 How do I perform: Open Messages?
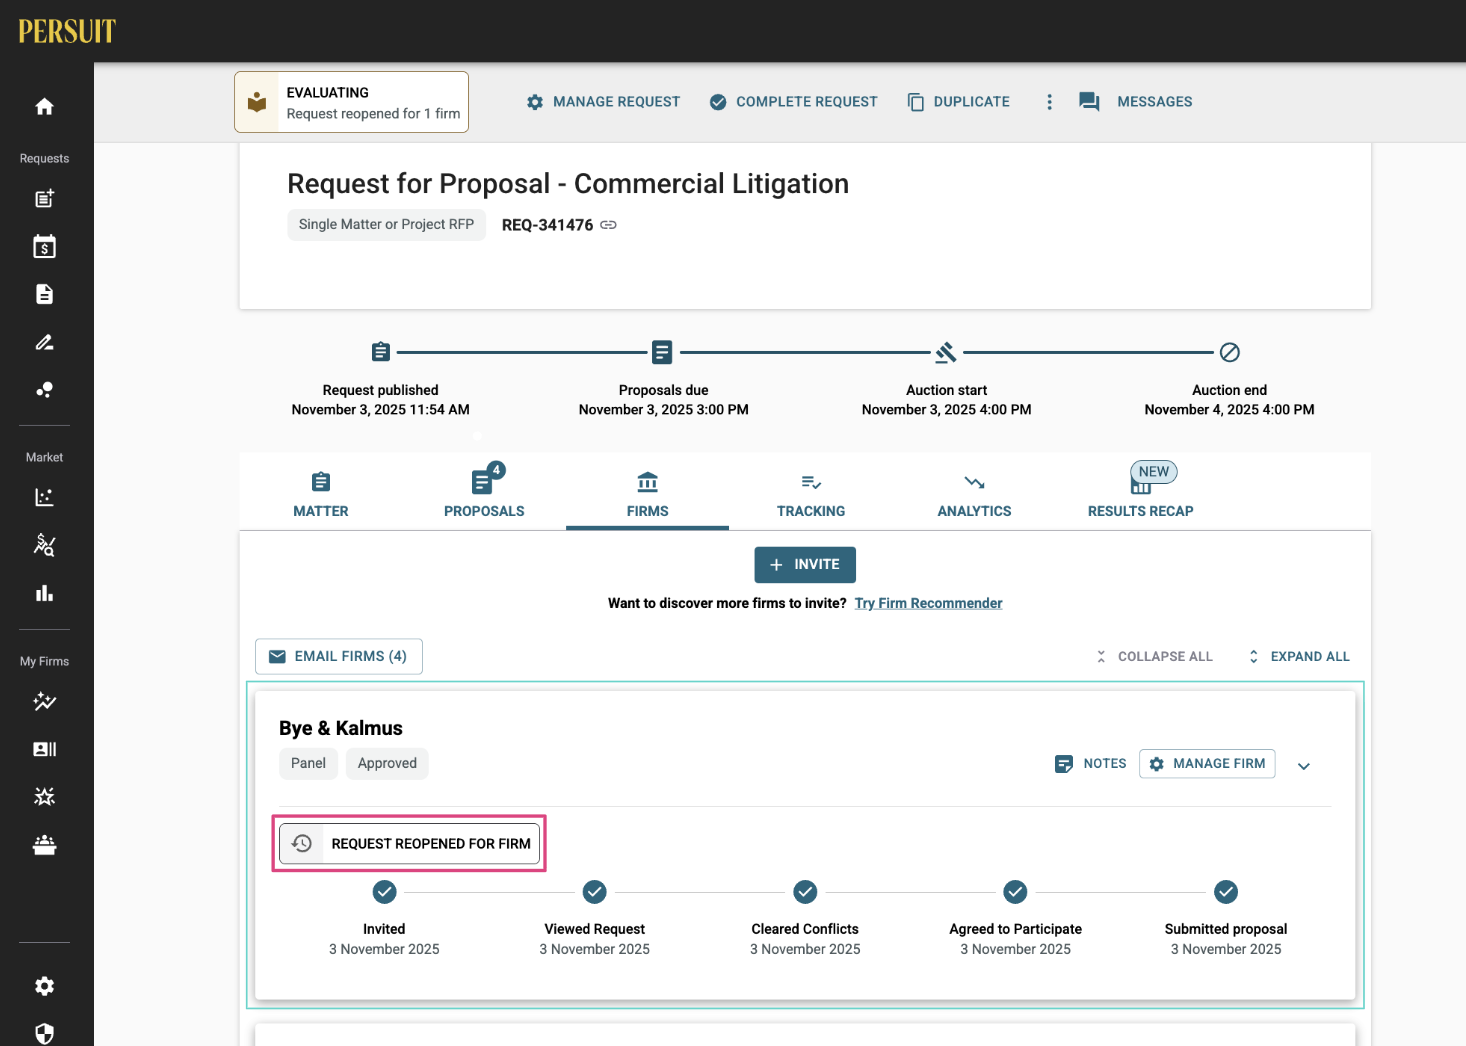coord(1135,102)
